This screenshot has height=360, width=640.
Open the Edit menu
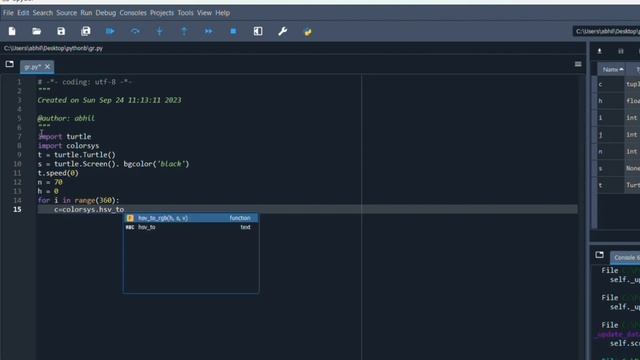point(23,13)
